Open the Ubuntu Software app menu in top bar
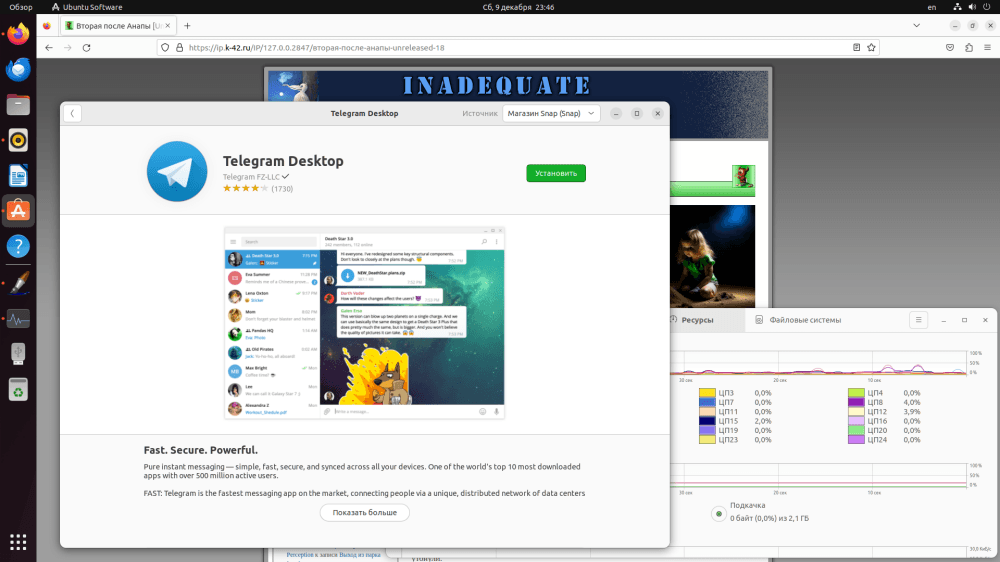Viewport: 1000px width, 562px height. point(87,7)
